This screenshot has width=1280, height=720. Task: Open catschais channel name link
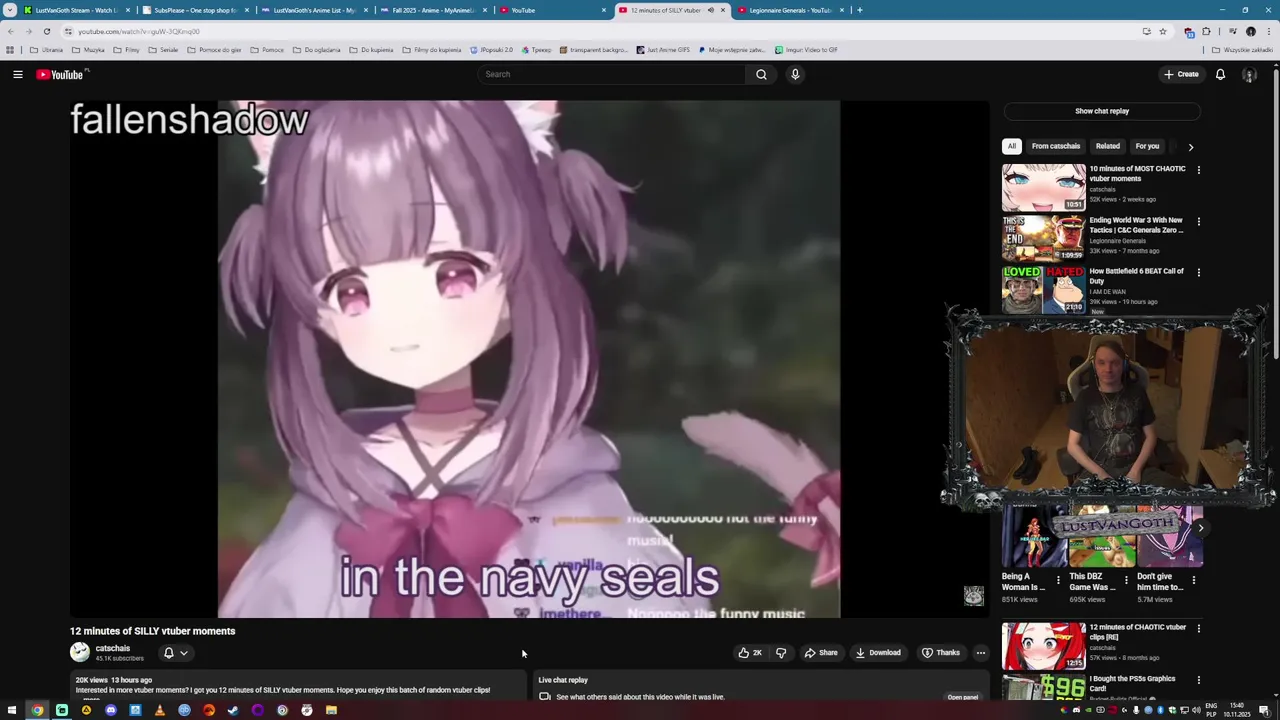coord(113,648)
